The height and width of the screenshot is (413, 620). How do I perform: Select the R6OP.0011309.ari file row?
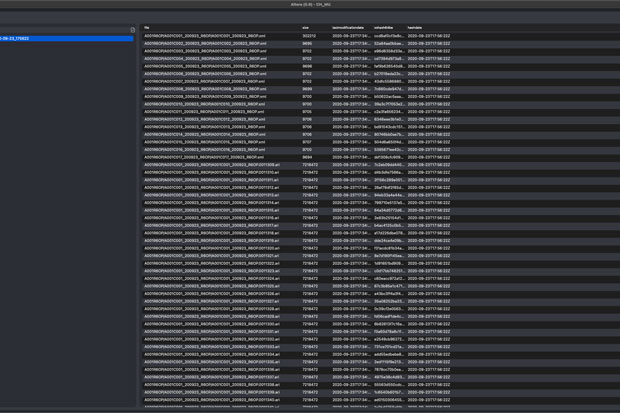[x=381, y=165]
